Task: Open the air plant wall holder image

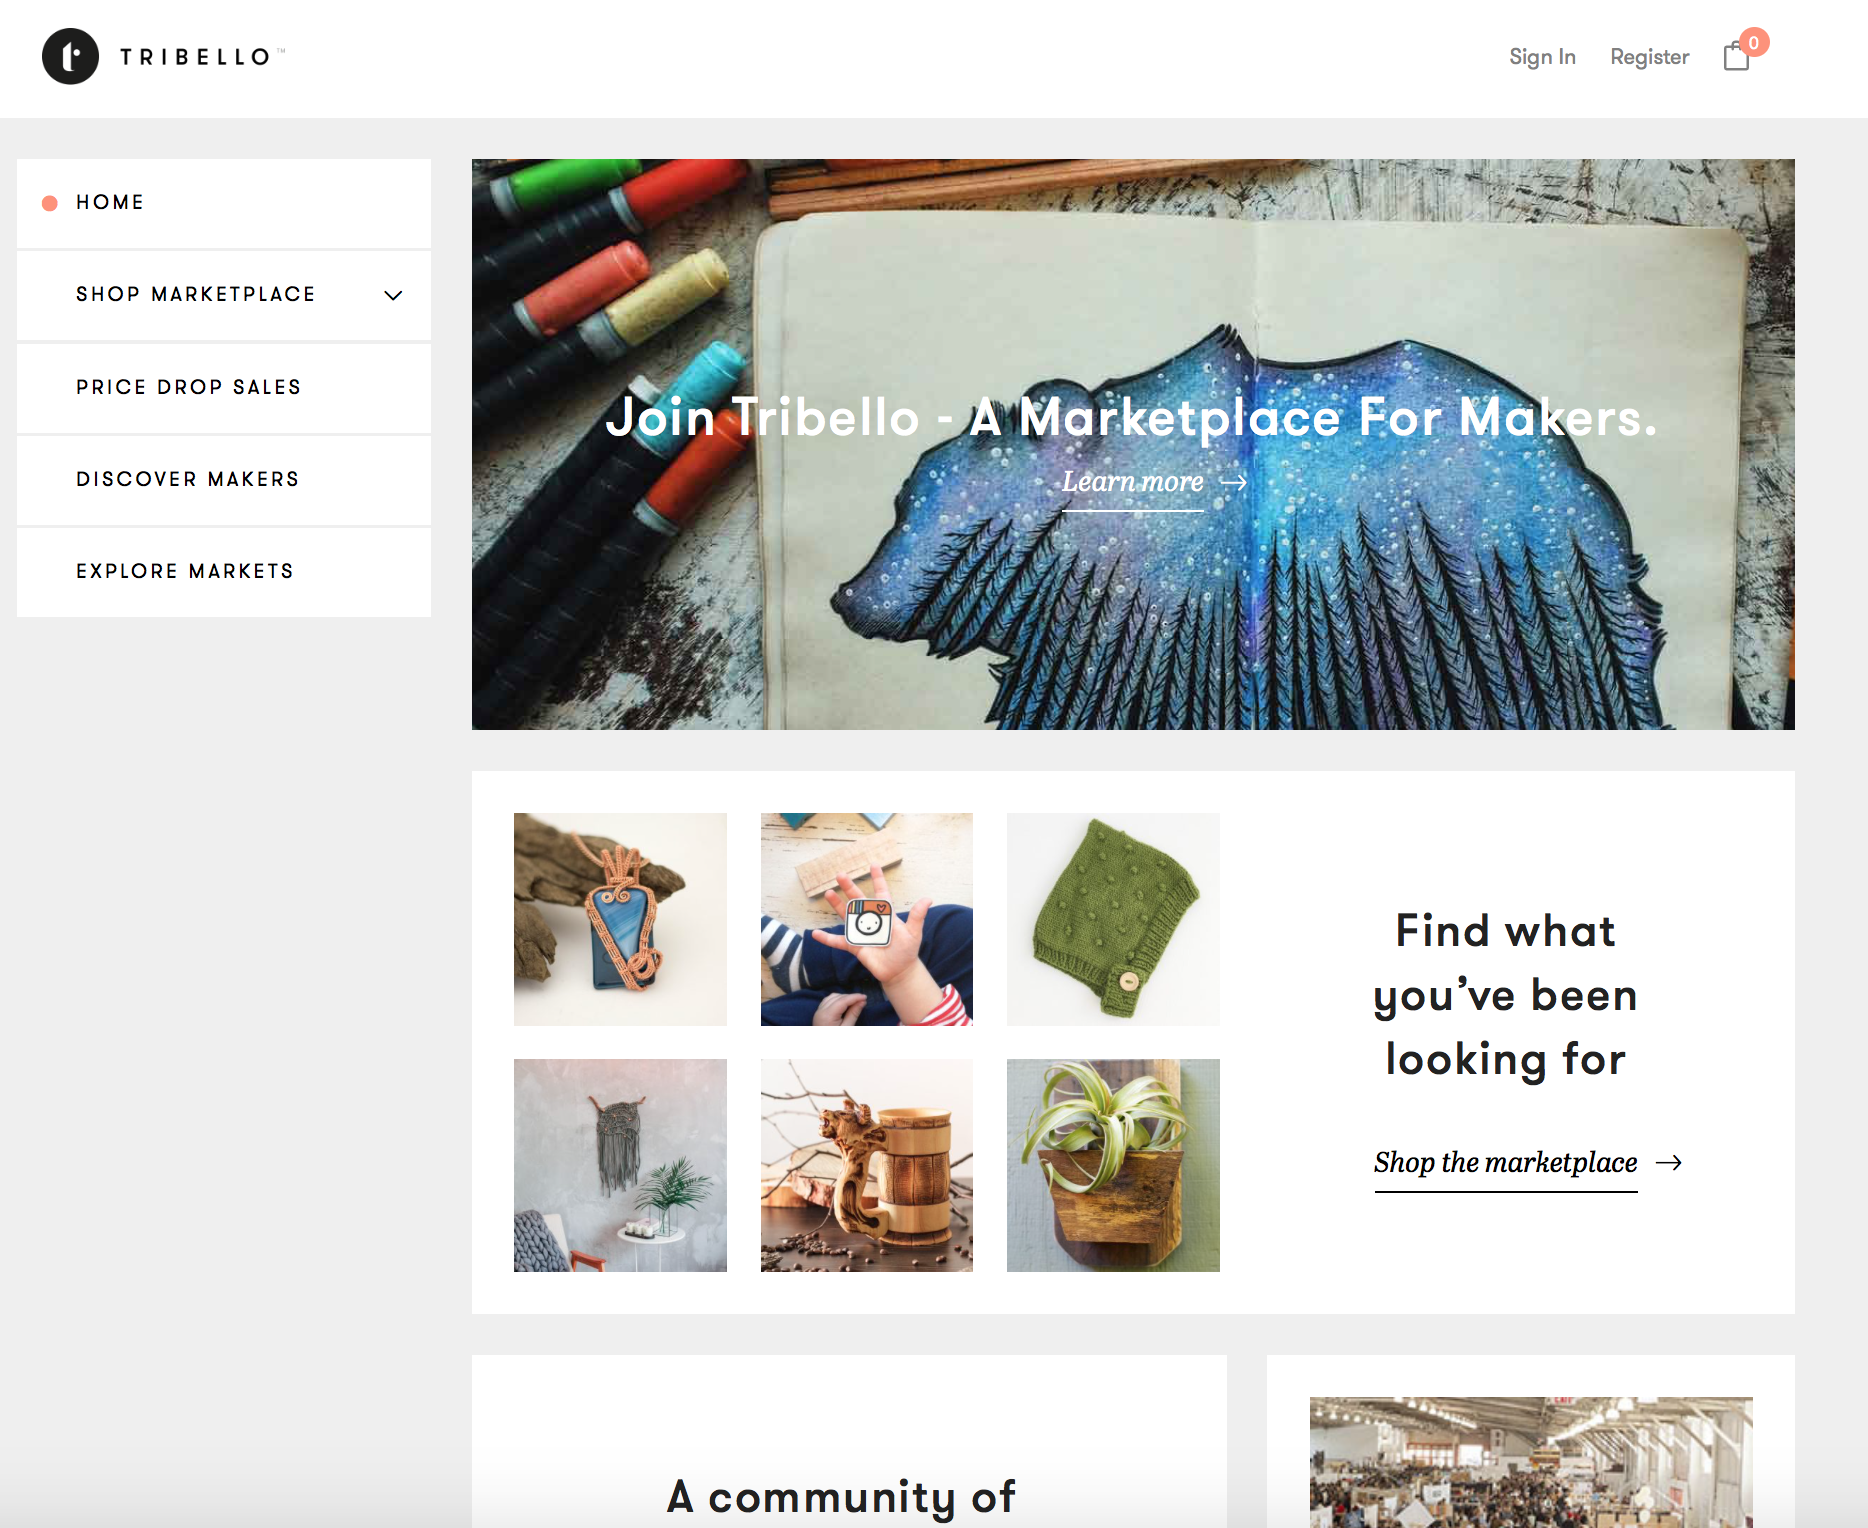Action: [1113, 1165]
